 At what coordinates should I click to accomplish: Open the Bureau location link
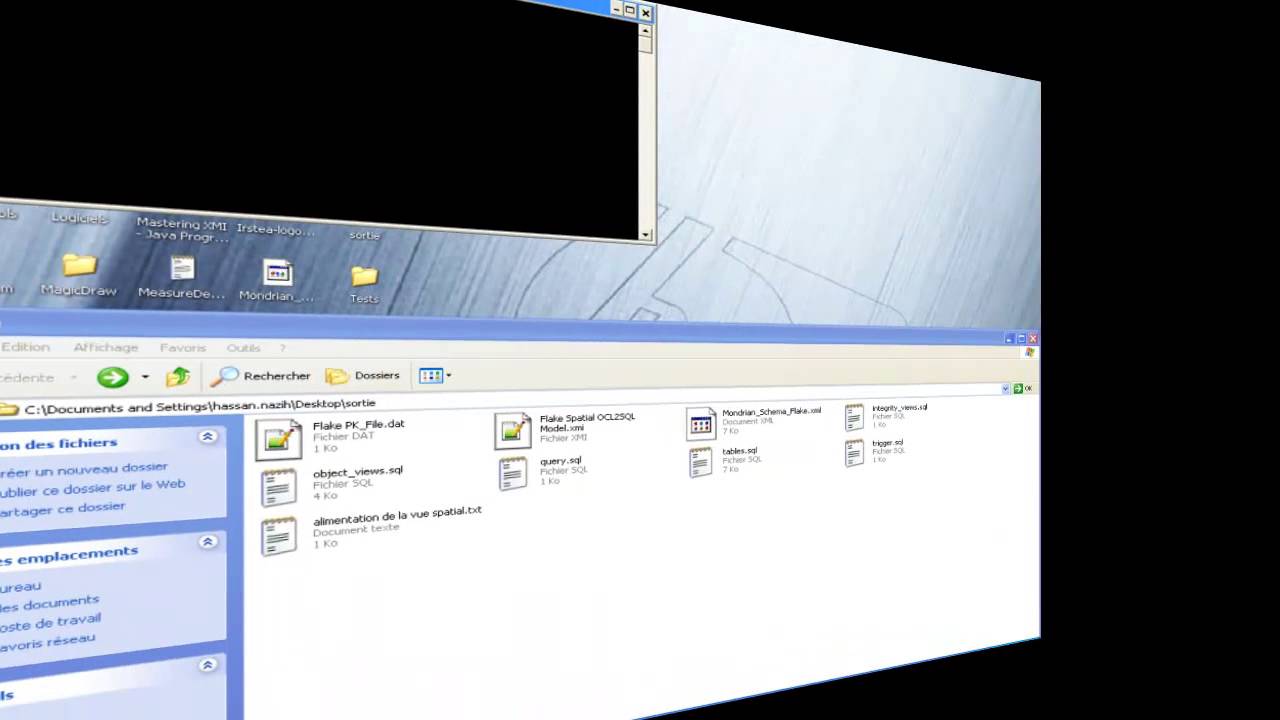[20, 587]
